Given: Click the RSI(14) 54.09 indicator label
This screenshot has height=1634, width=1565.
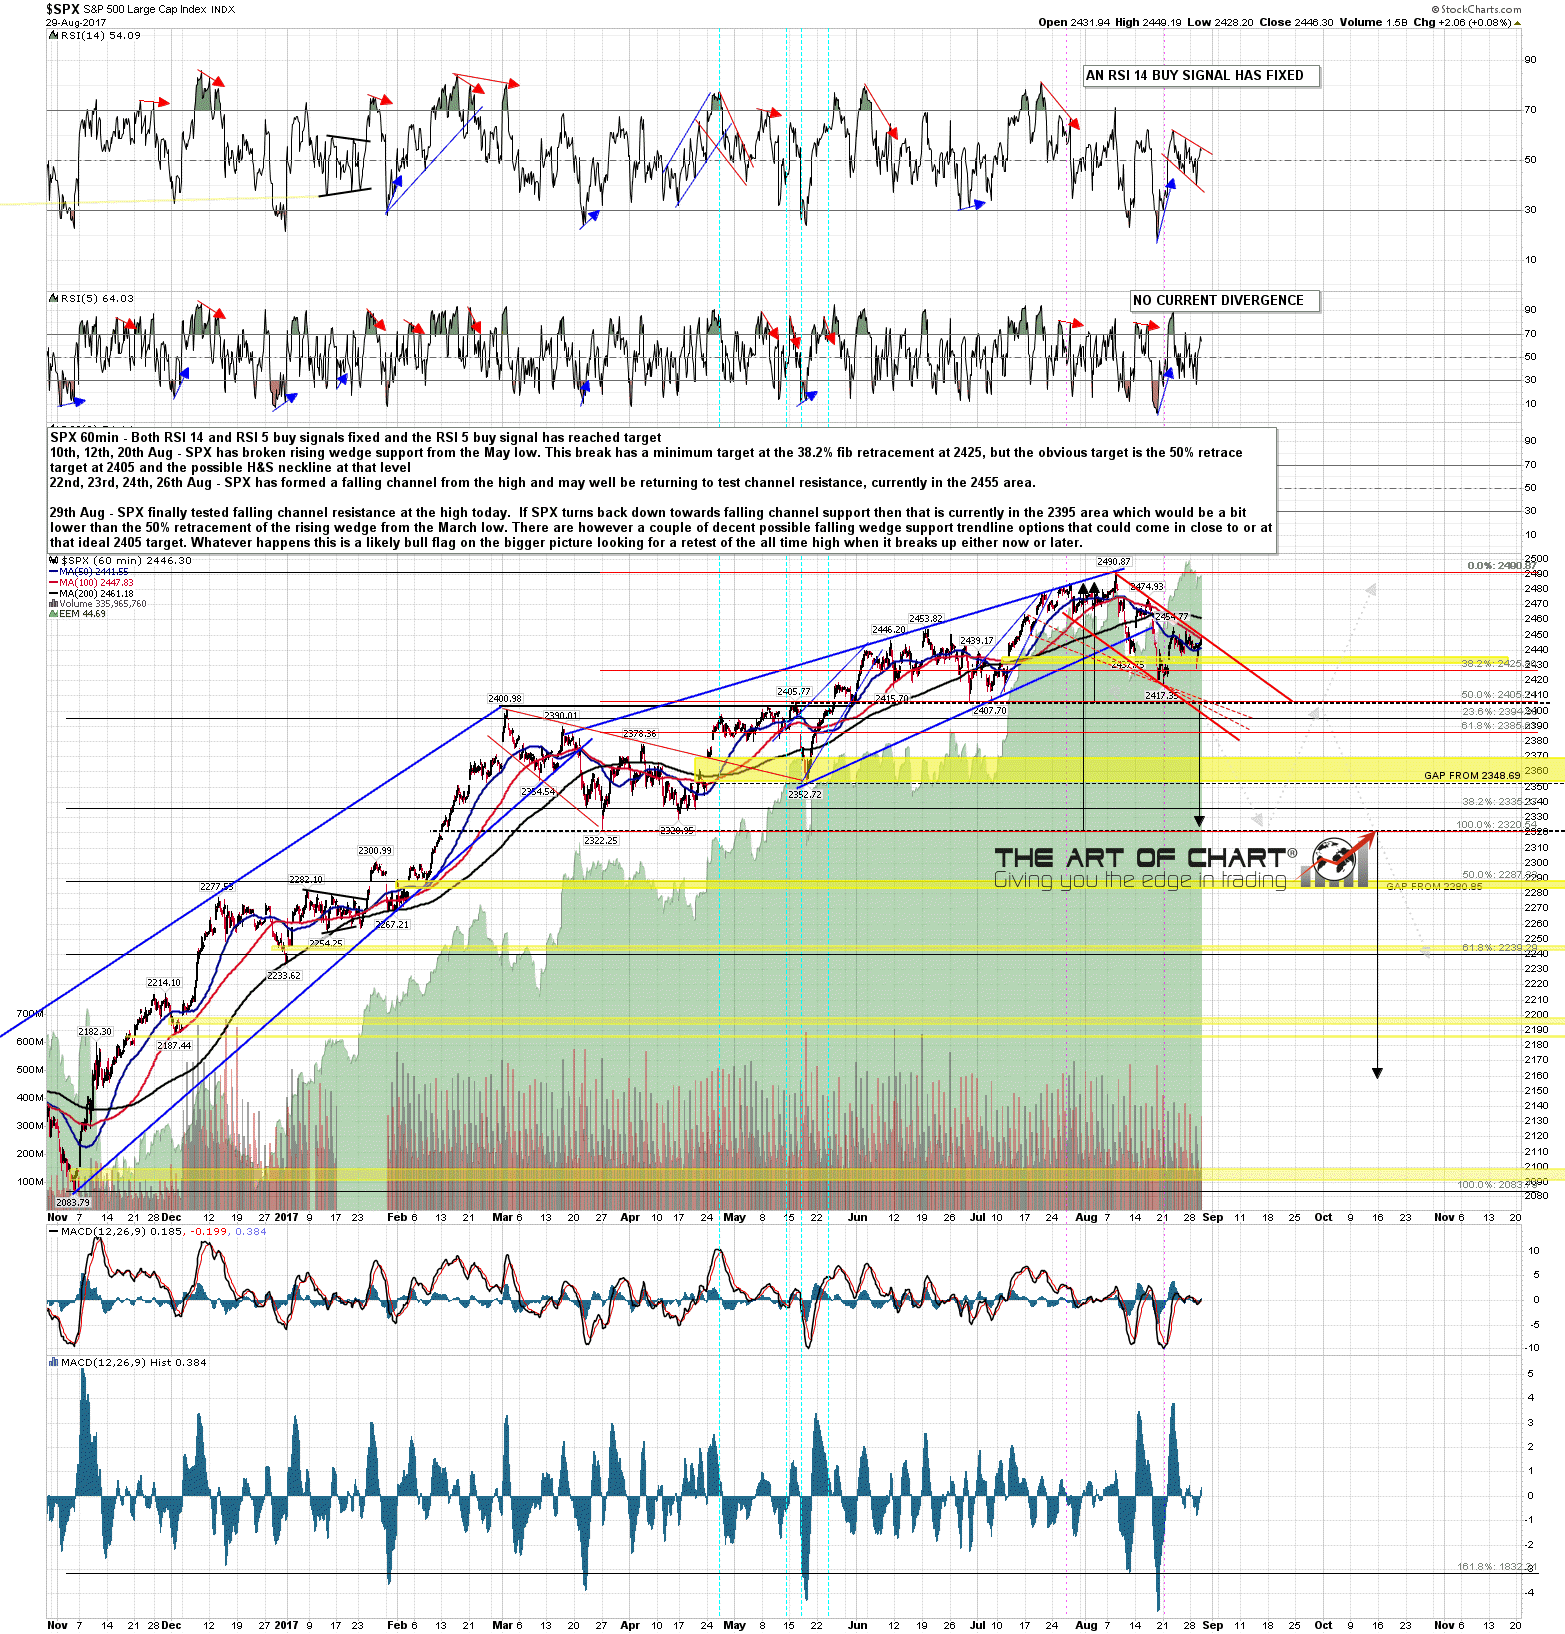Looking at the screenshot, I should coord(100,35).
